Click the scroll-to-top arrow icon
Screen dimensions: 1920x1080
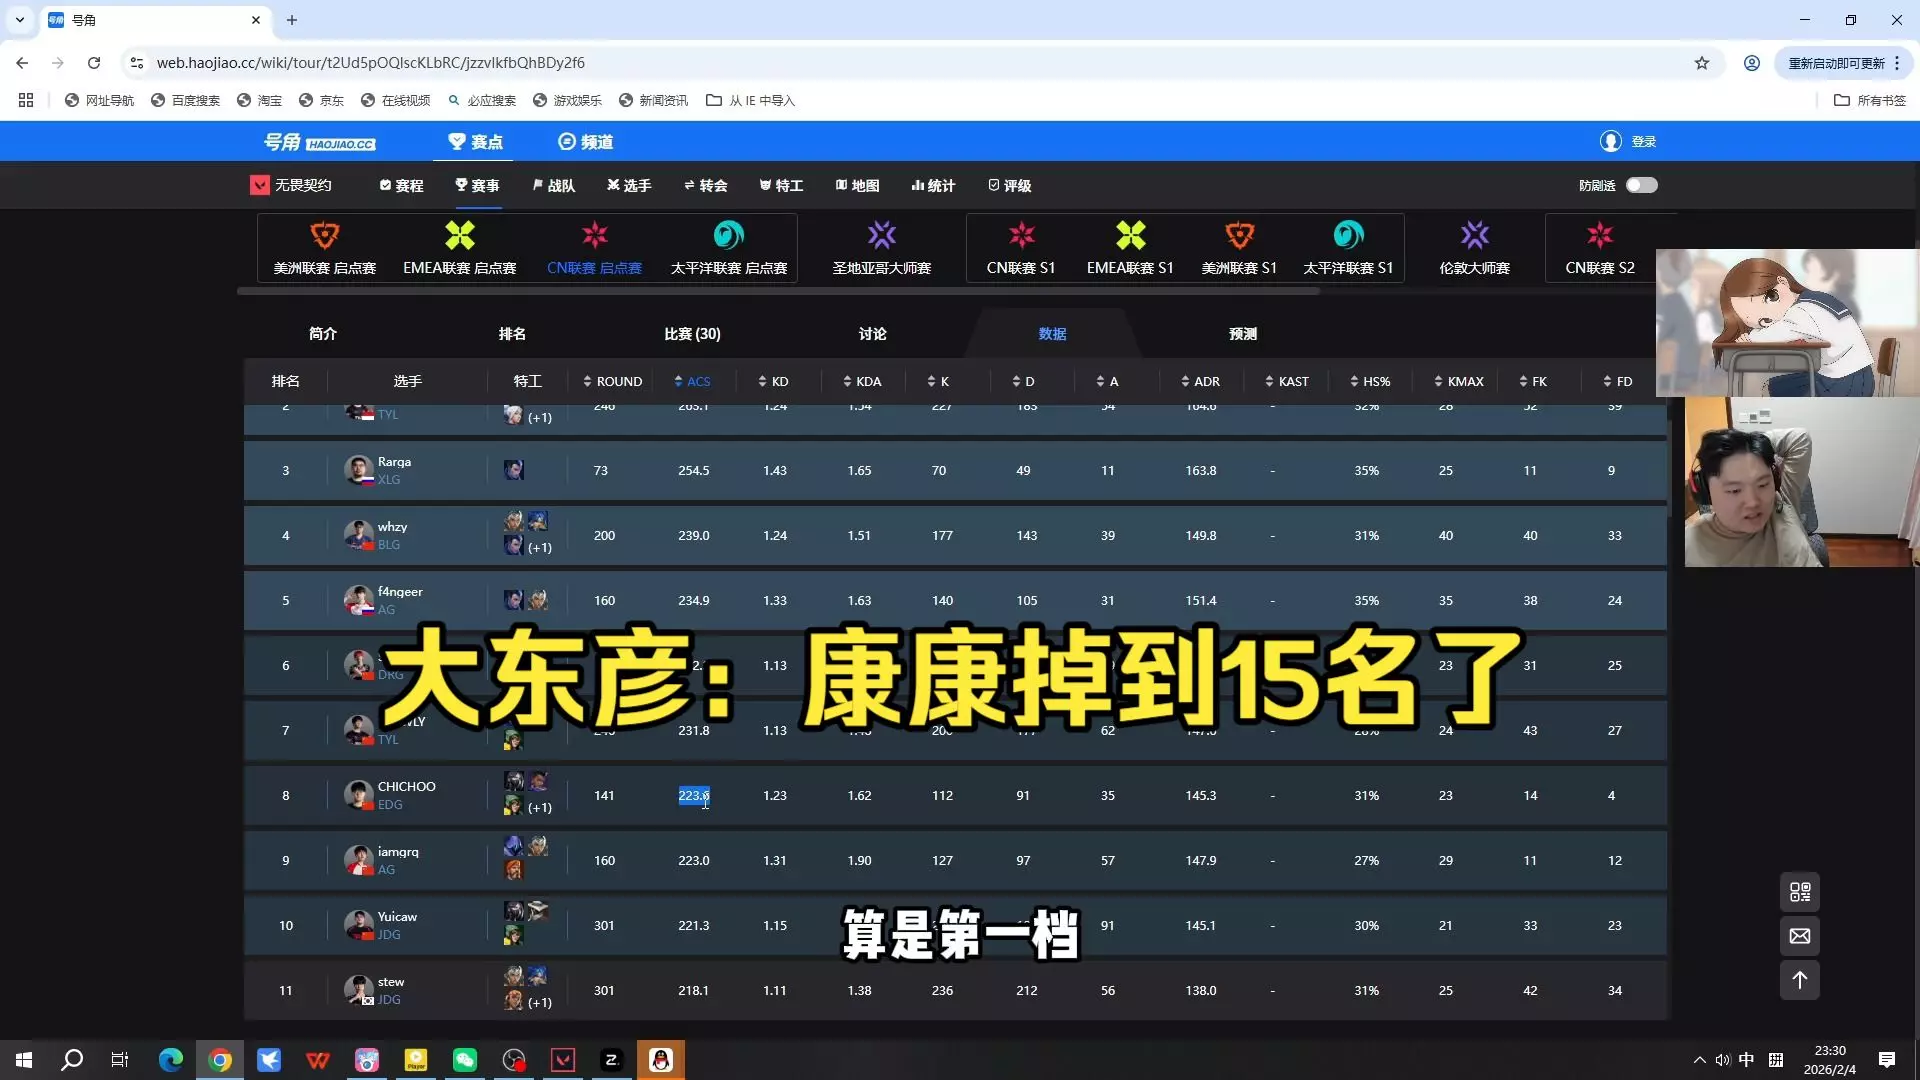(x=1800, y=980)
